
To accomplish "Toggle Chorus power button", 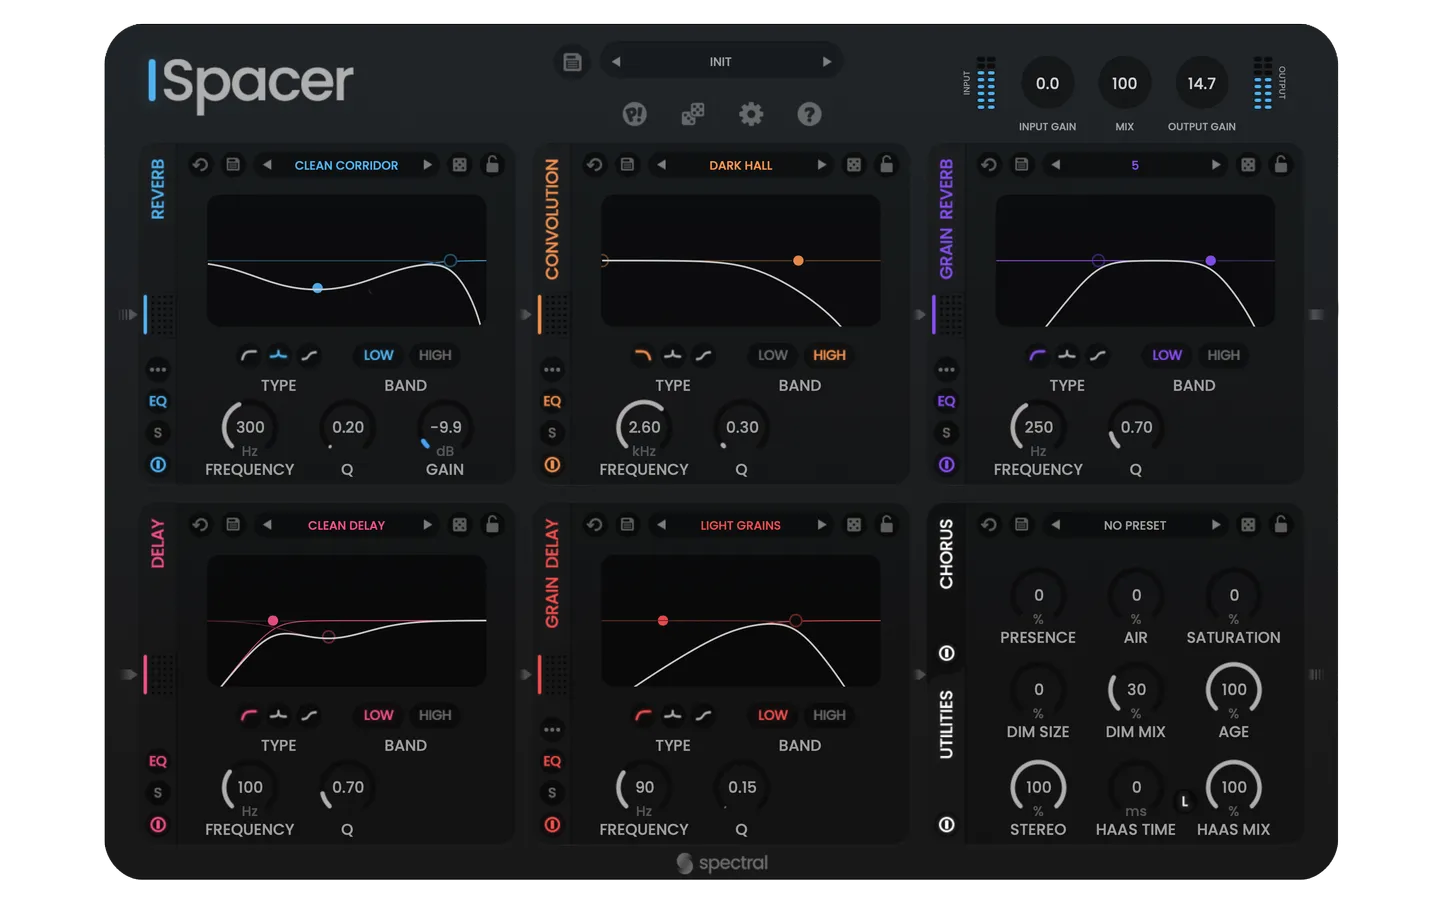I will (946, 653).
